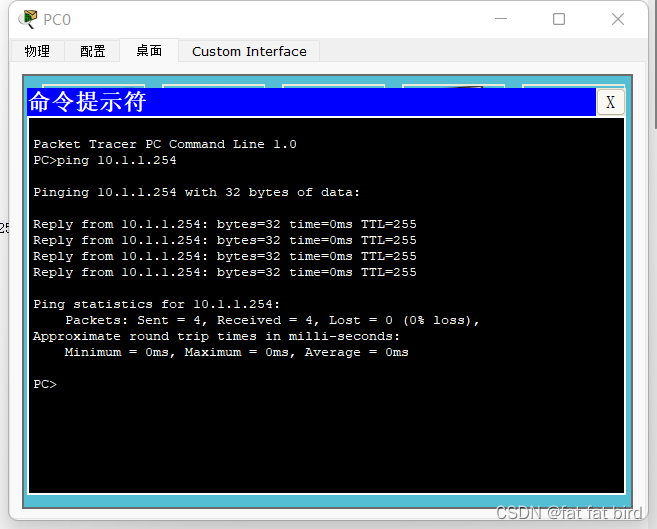Click the 'Pinging 10.1.1.254 with 32 bytes' line
The height and width of the screenshot is (529, 657).
coord(197,192)
